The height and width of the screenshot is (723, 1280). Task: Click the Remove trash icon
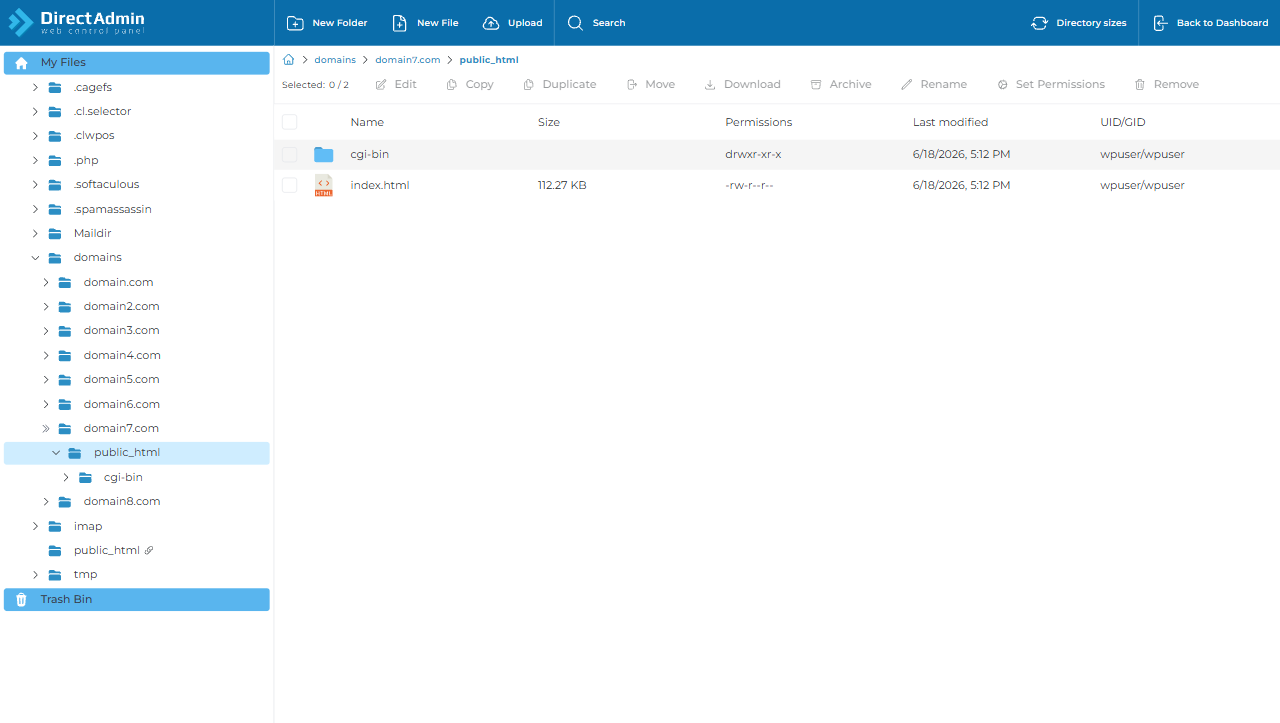coord(1140,85)
